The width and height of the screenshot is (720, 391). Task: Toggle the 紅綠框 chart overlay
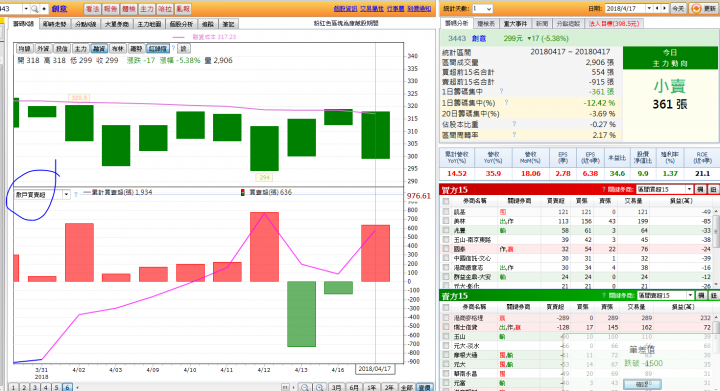coord(158,49)
